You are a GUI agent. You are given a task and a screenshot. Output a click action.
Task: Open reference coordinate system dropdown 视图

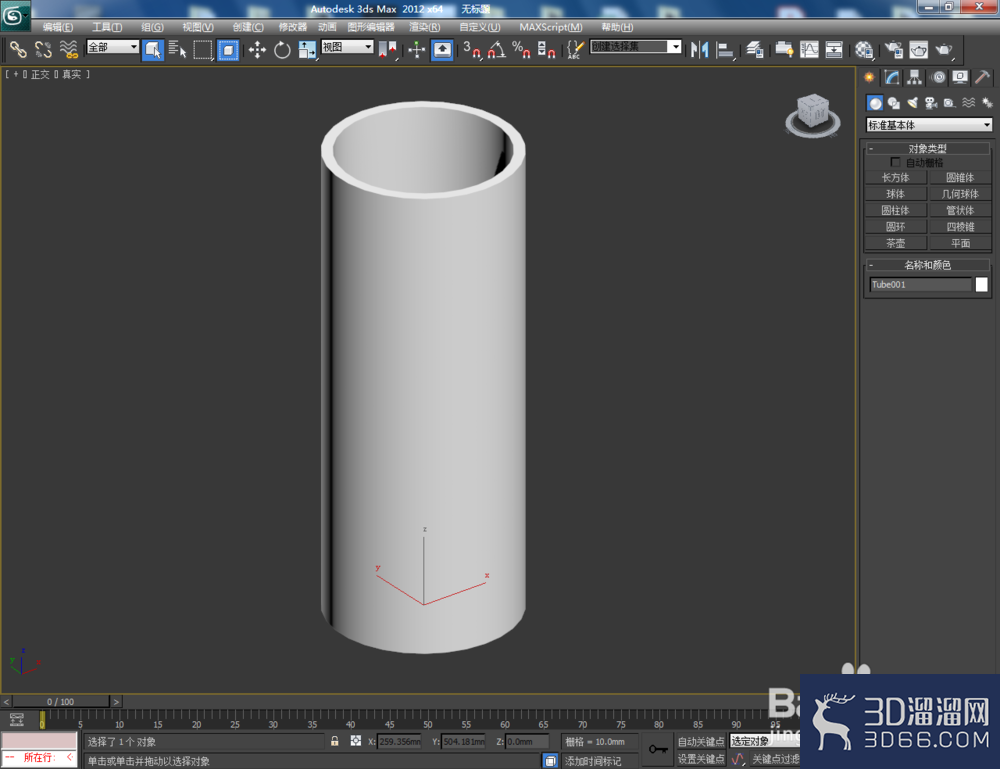347,47
